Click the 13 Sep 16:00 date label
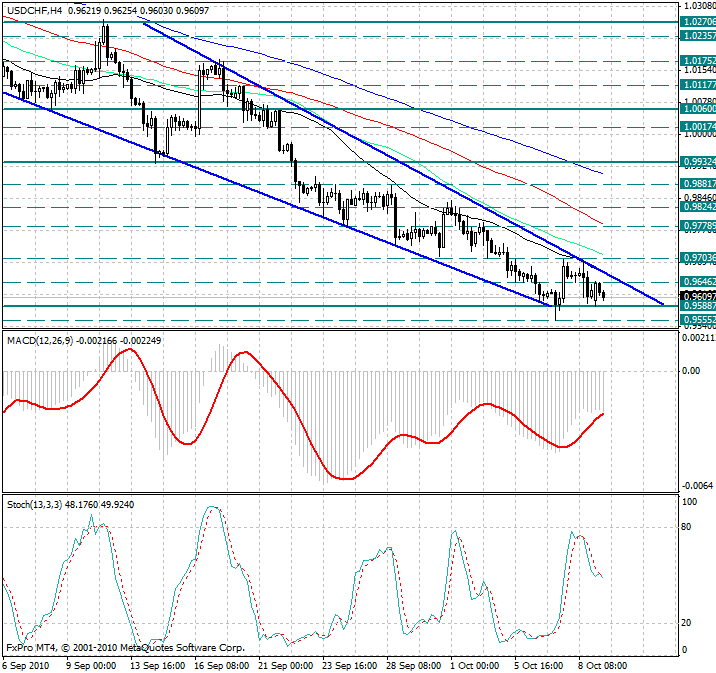This screenshot has width=716, height=673. tap(158, 665)
